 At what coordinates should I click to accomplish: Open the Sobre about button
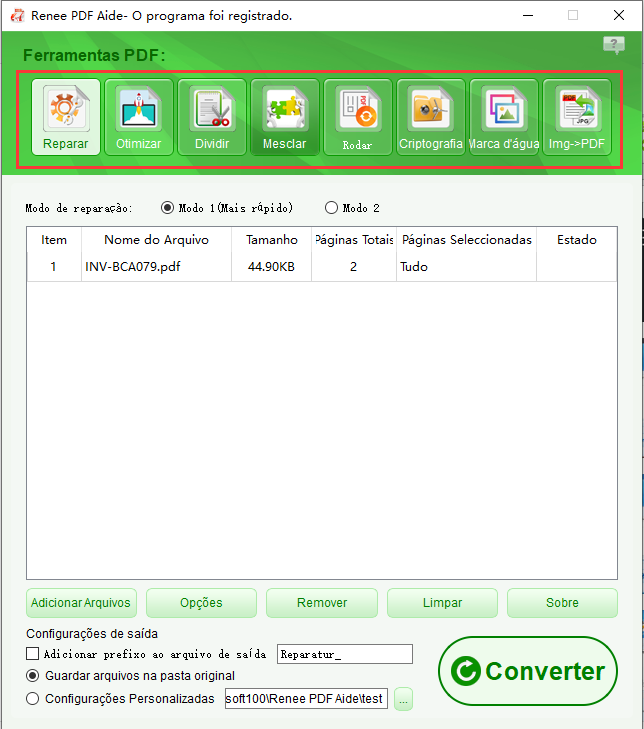[562, 603]
